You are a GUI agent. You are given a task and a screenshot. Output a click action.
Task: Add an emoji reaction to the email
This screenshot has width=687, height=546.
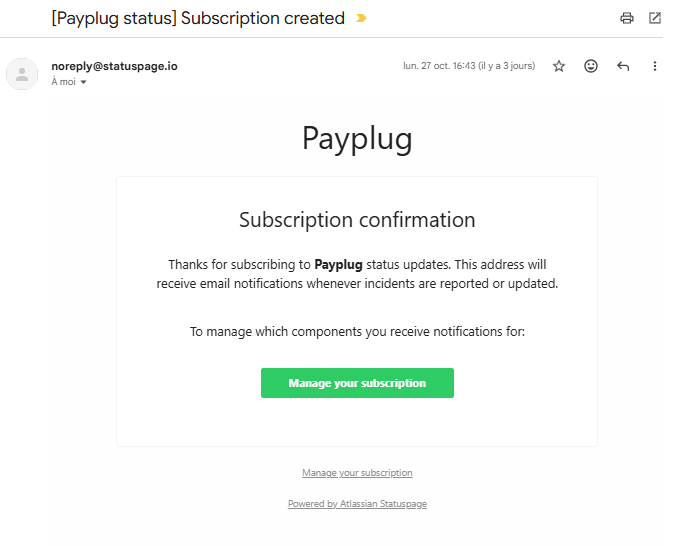coord(591,66)
